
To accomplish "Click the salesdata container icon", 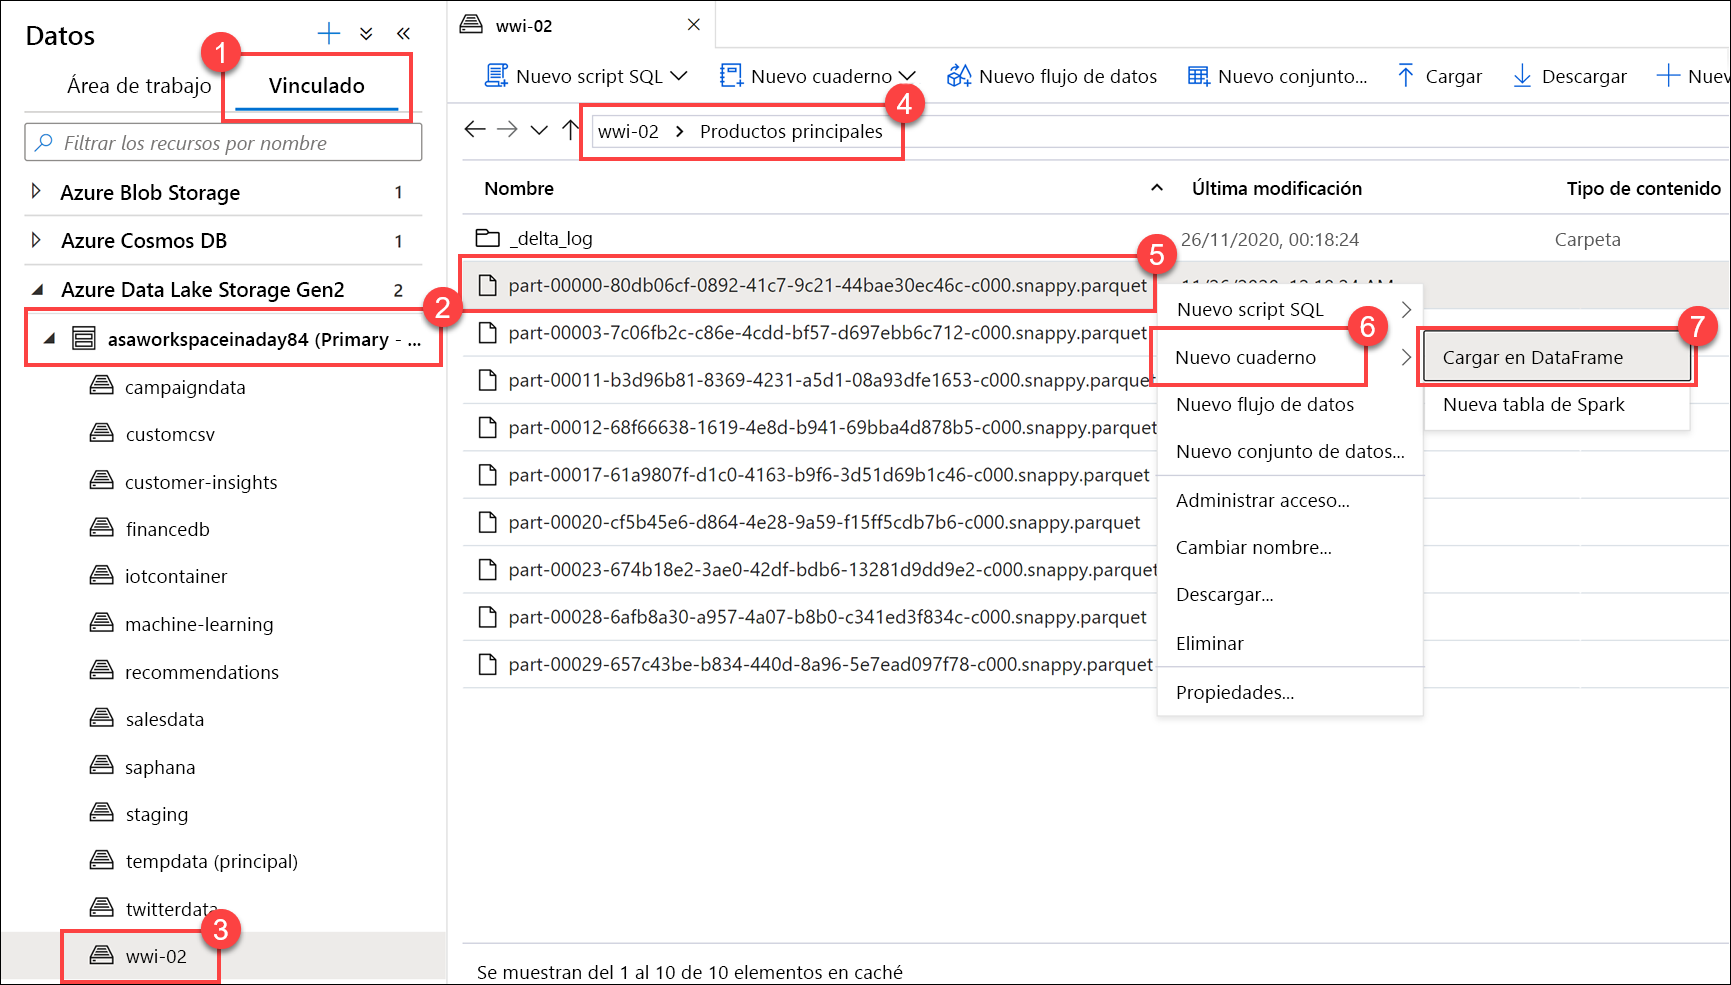I will click(x=102, y=717).
